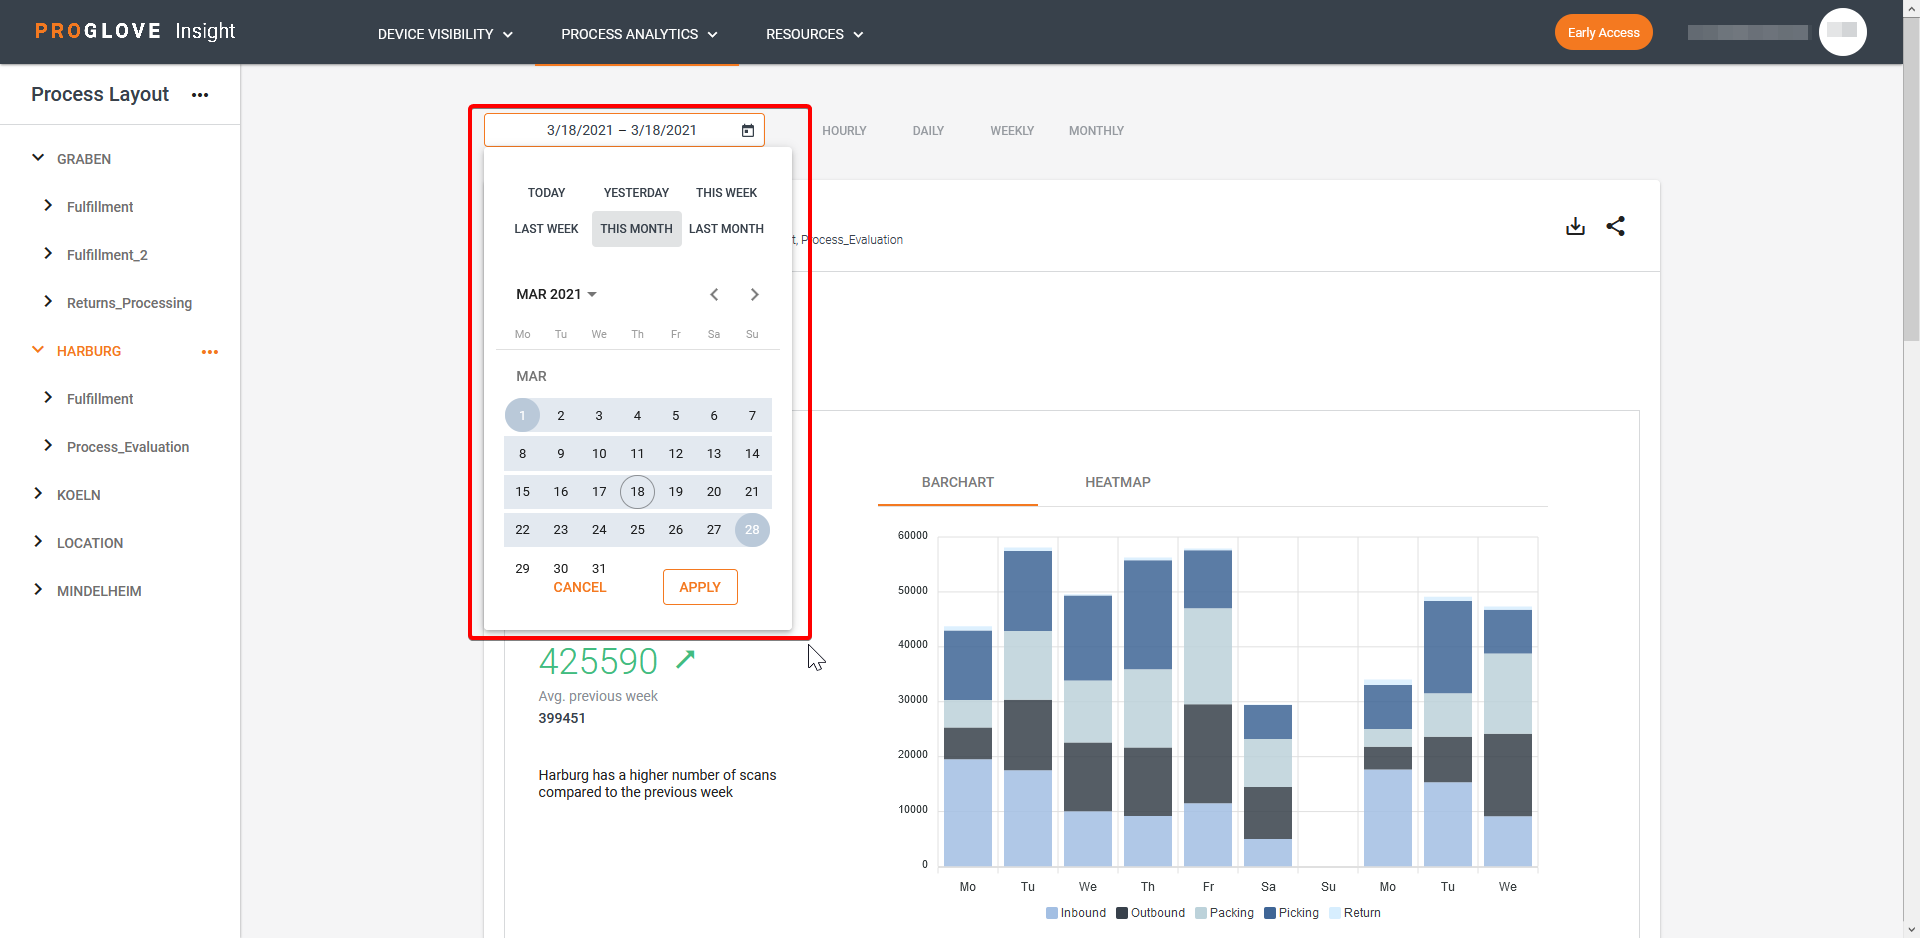Go to previous month in calendar
The image size is (1920, 938).
(x=714, y=294)
